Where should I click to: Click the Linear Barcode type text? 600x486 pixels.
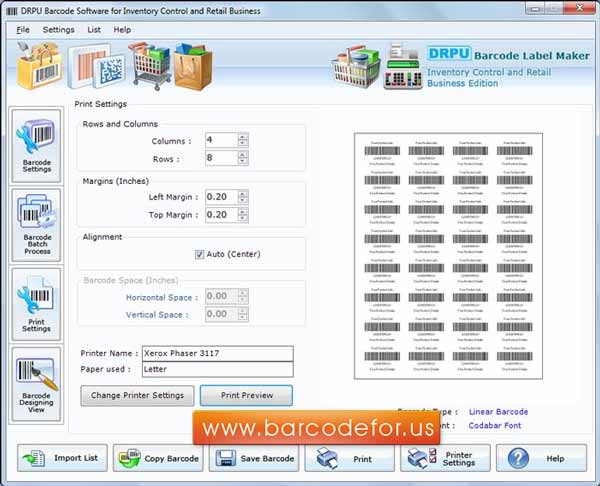(498, 412)
